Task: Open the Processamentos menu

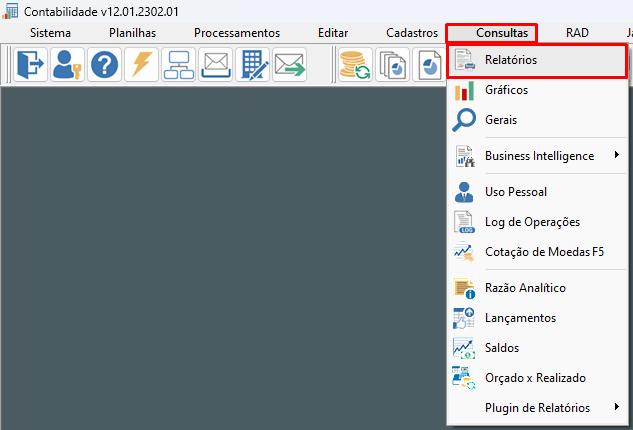Action: point(237,33)
